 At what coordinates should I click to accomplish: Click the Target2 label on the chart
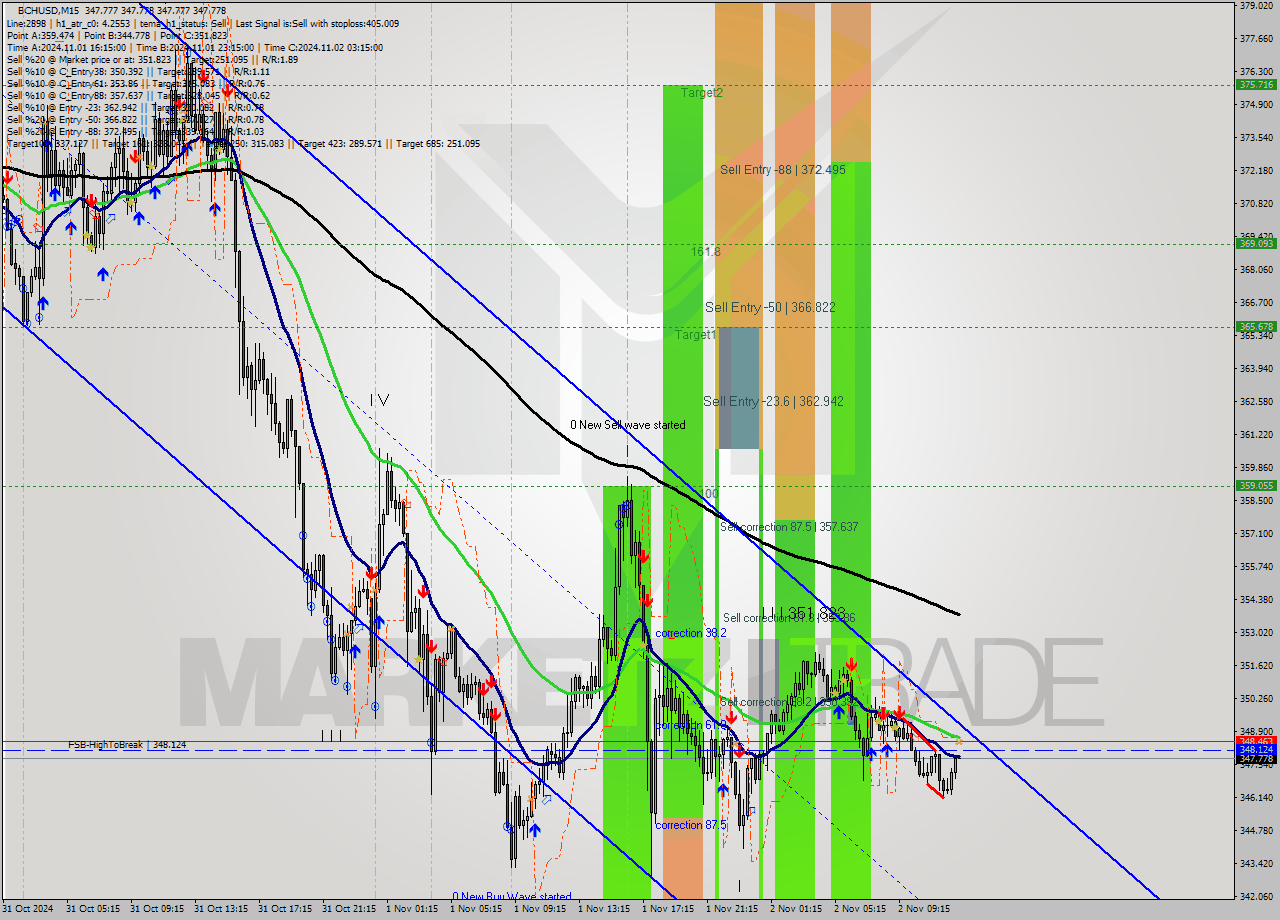[x=702, y=93]
